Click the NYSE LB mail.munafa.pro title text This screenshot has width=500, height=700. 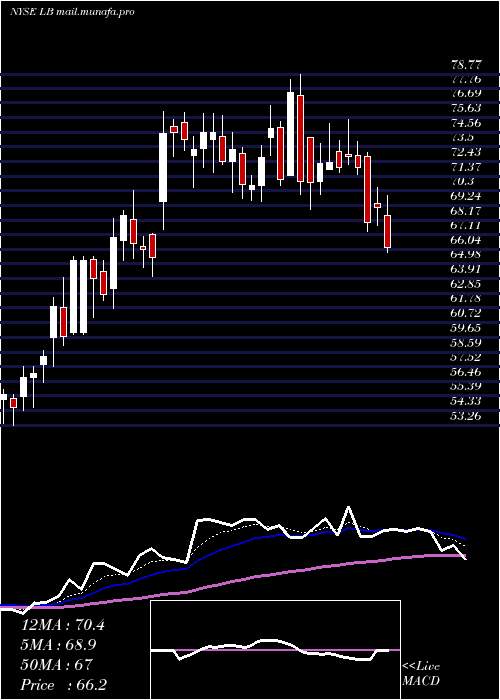click(72, 12)
